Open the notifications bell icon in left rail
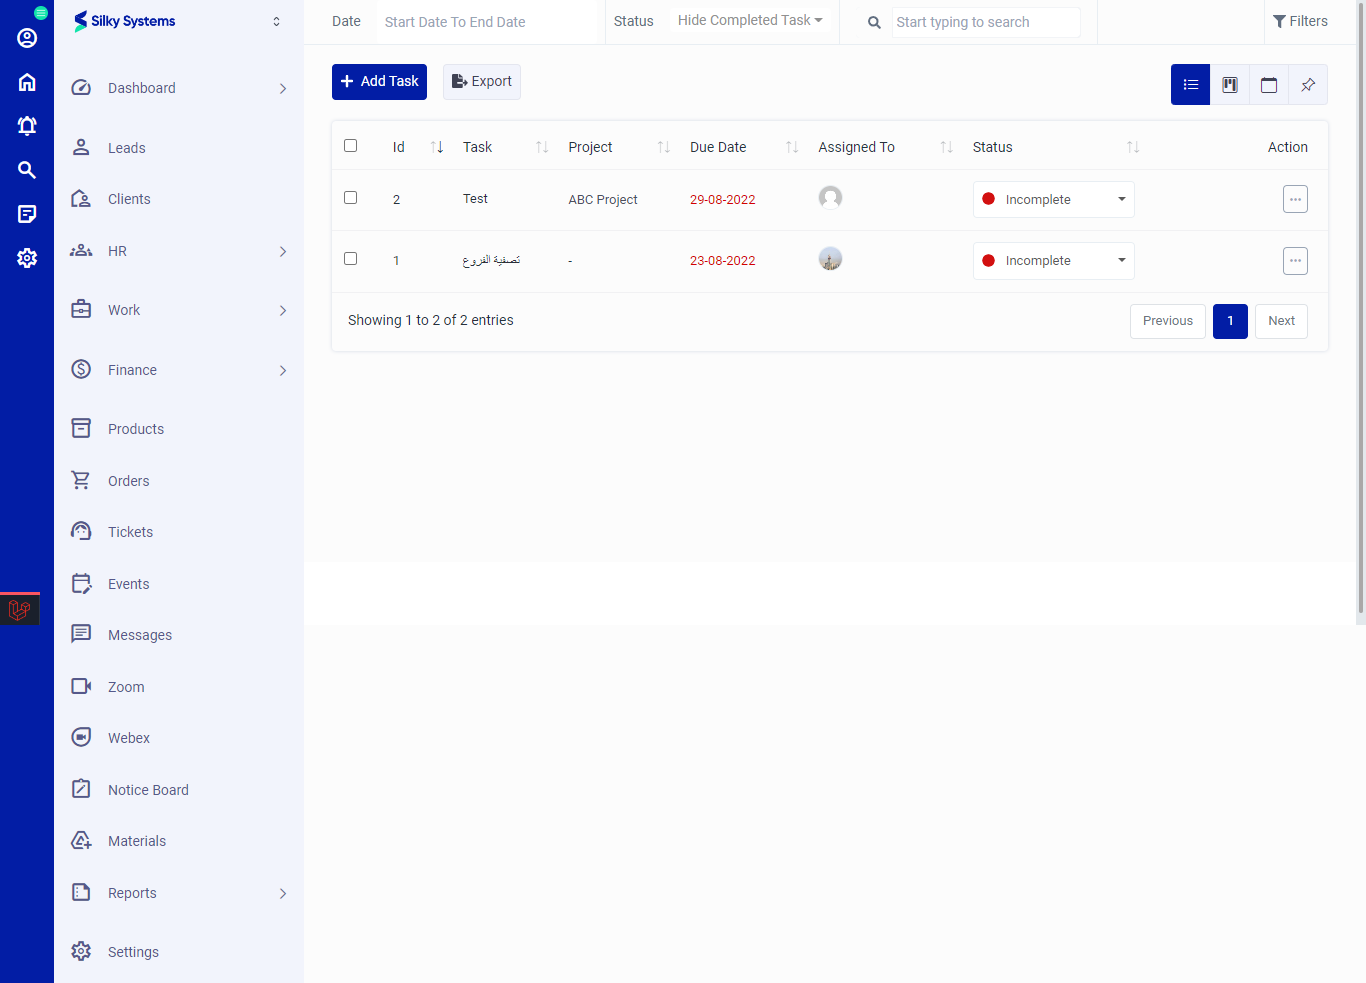The image size is (1366, 983). pyautogui.click(x=27, y=126)
